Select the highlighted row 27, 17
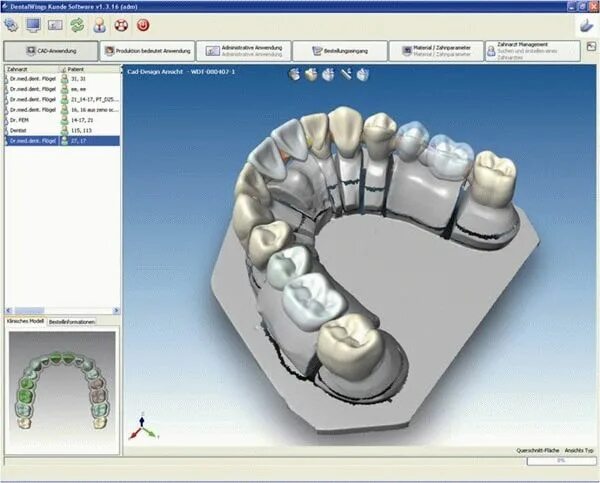This screenshot has width=600, height=483. click(x=62, y=141)
